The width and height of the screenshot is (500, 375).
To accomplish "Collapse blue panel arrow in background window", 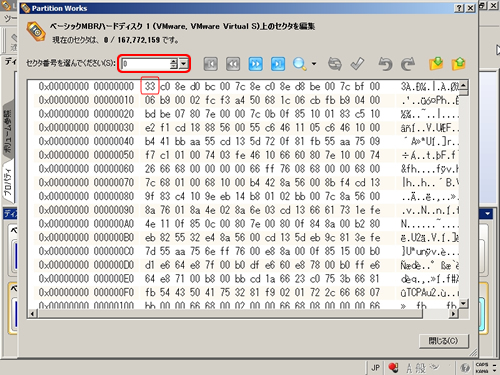I will 488,213.
